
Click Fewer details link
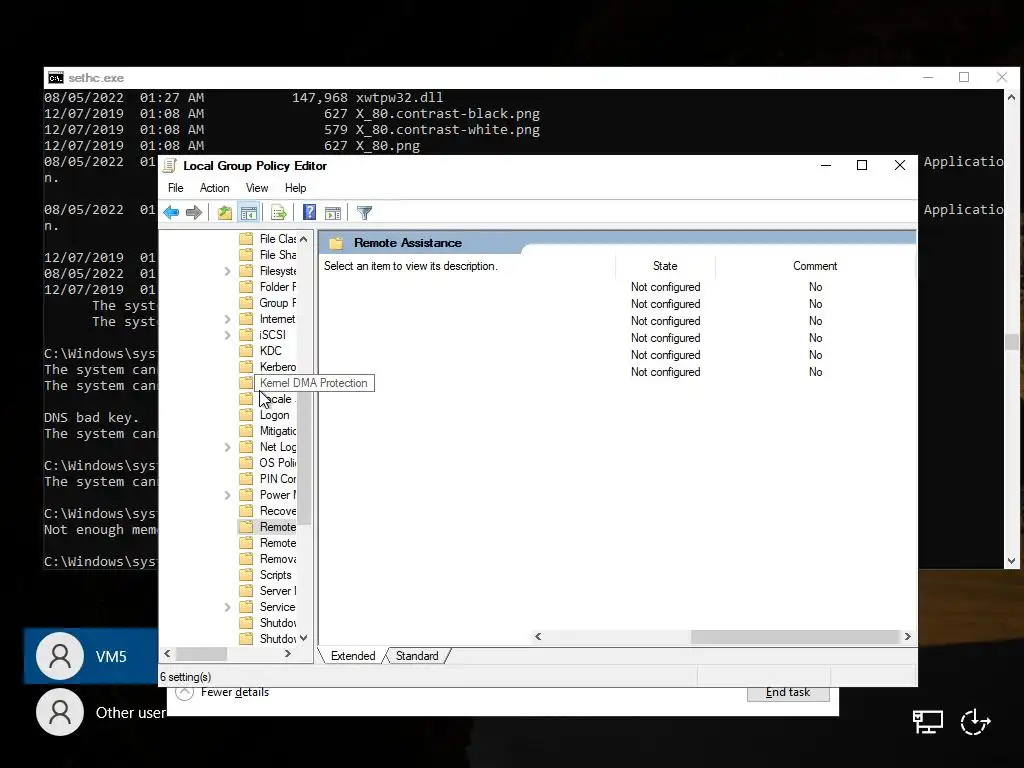234,692
